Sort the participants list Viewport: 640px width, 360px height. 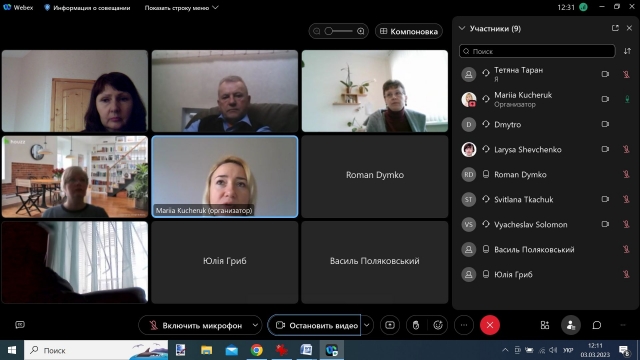click(x=627, y=51)
